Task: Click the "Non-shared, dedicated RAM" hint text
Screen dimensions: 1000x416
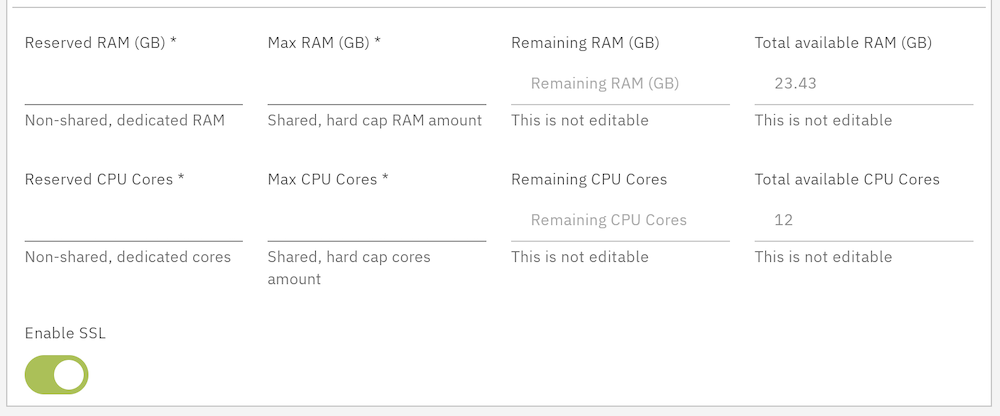Action: [125, 121]
